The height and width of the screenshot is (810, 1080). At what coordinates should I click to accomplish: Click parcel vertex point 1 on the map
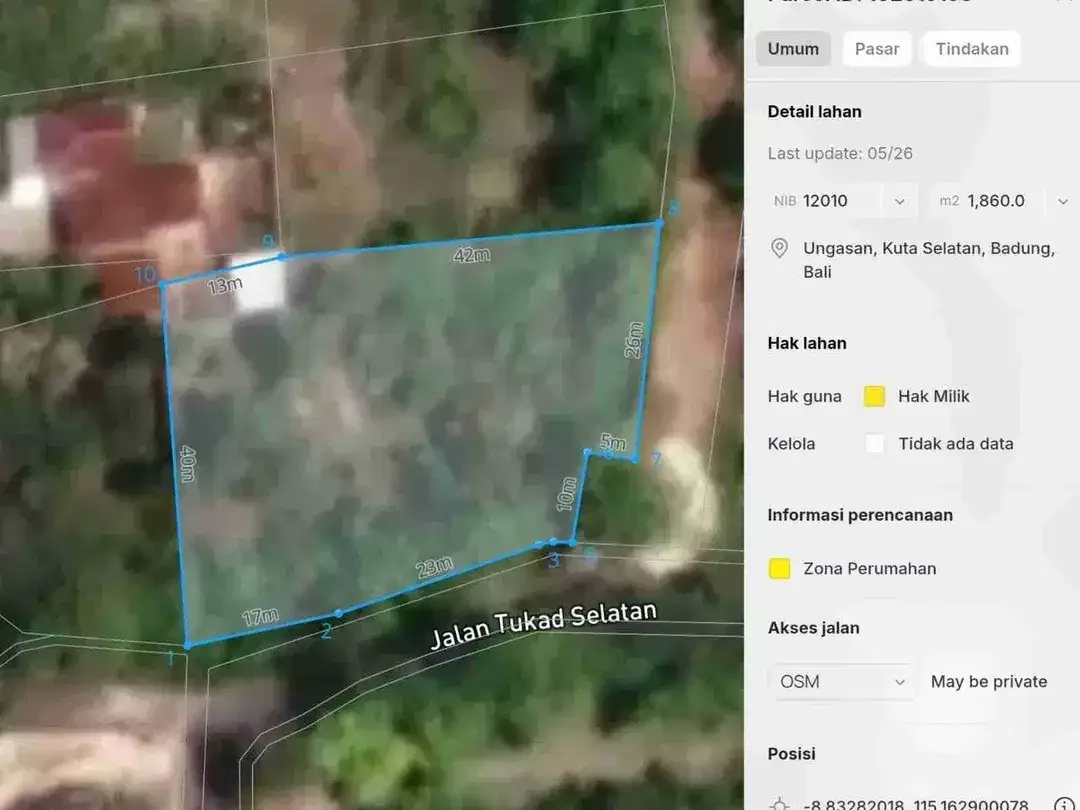187,645
